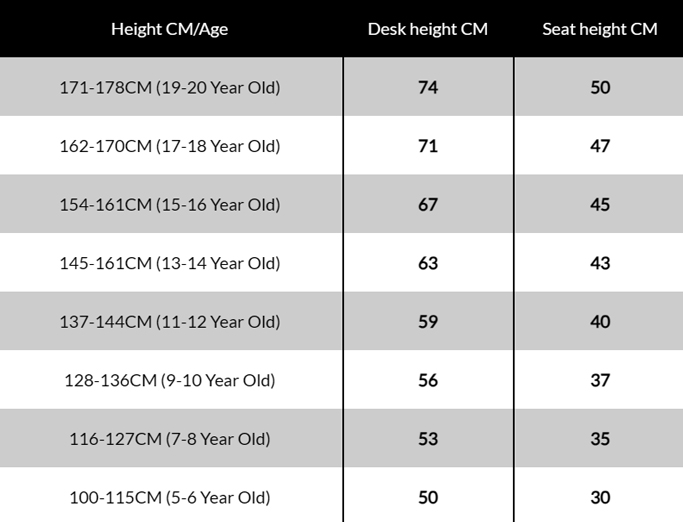Select the 137-144CM (11-12 Year Old) row
Viewport: 683px width, 522px height.
pos(342,321)
